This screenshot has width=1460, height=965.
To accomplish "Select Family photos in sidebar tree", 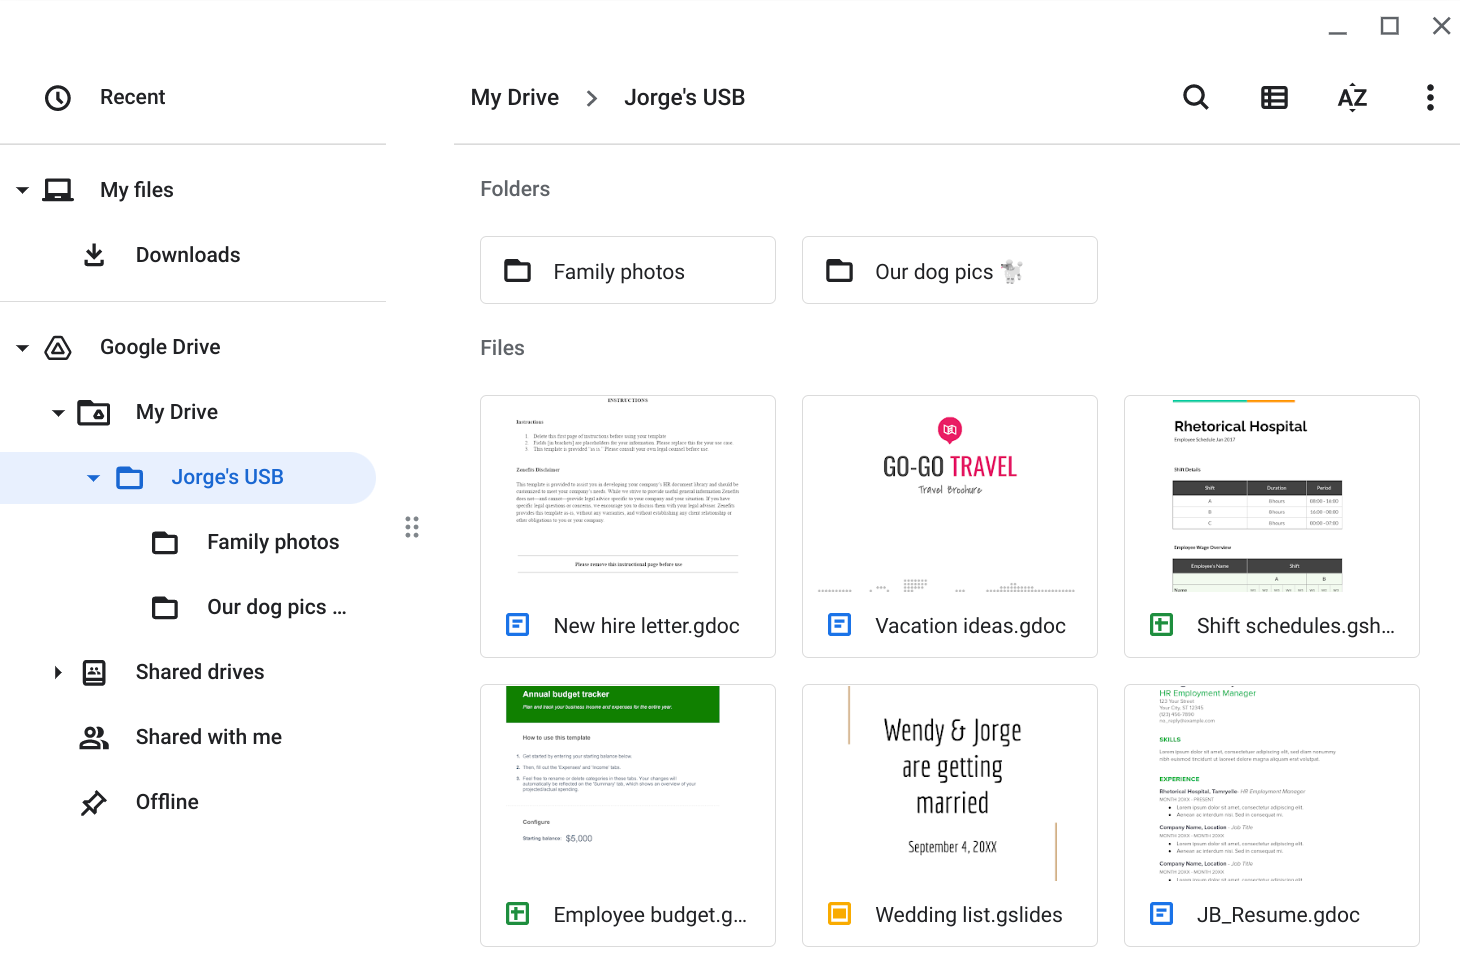I will (x=273, y=542).
